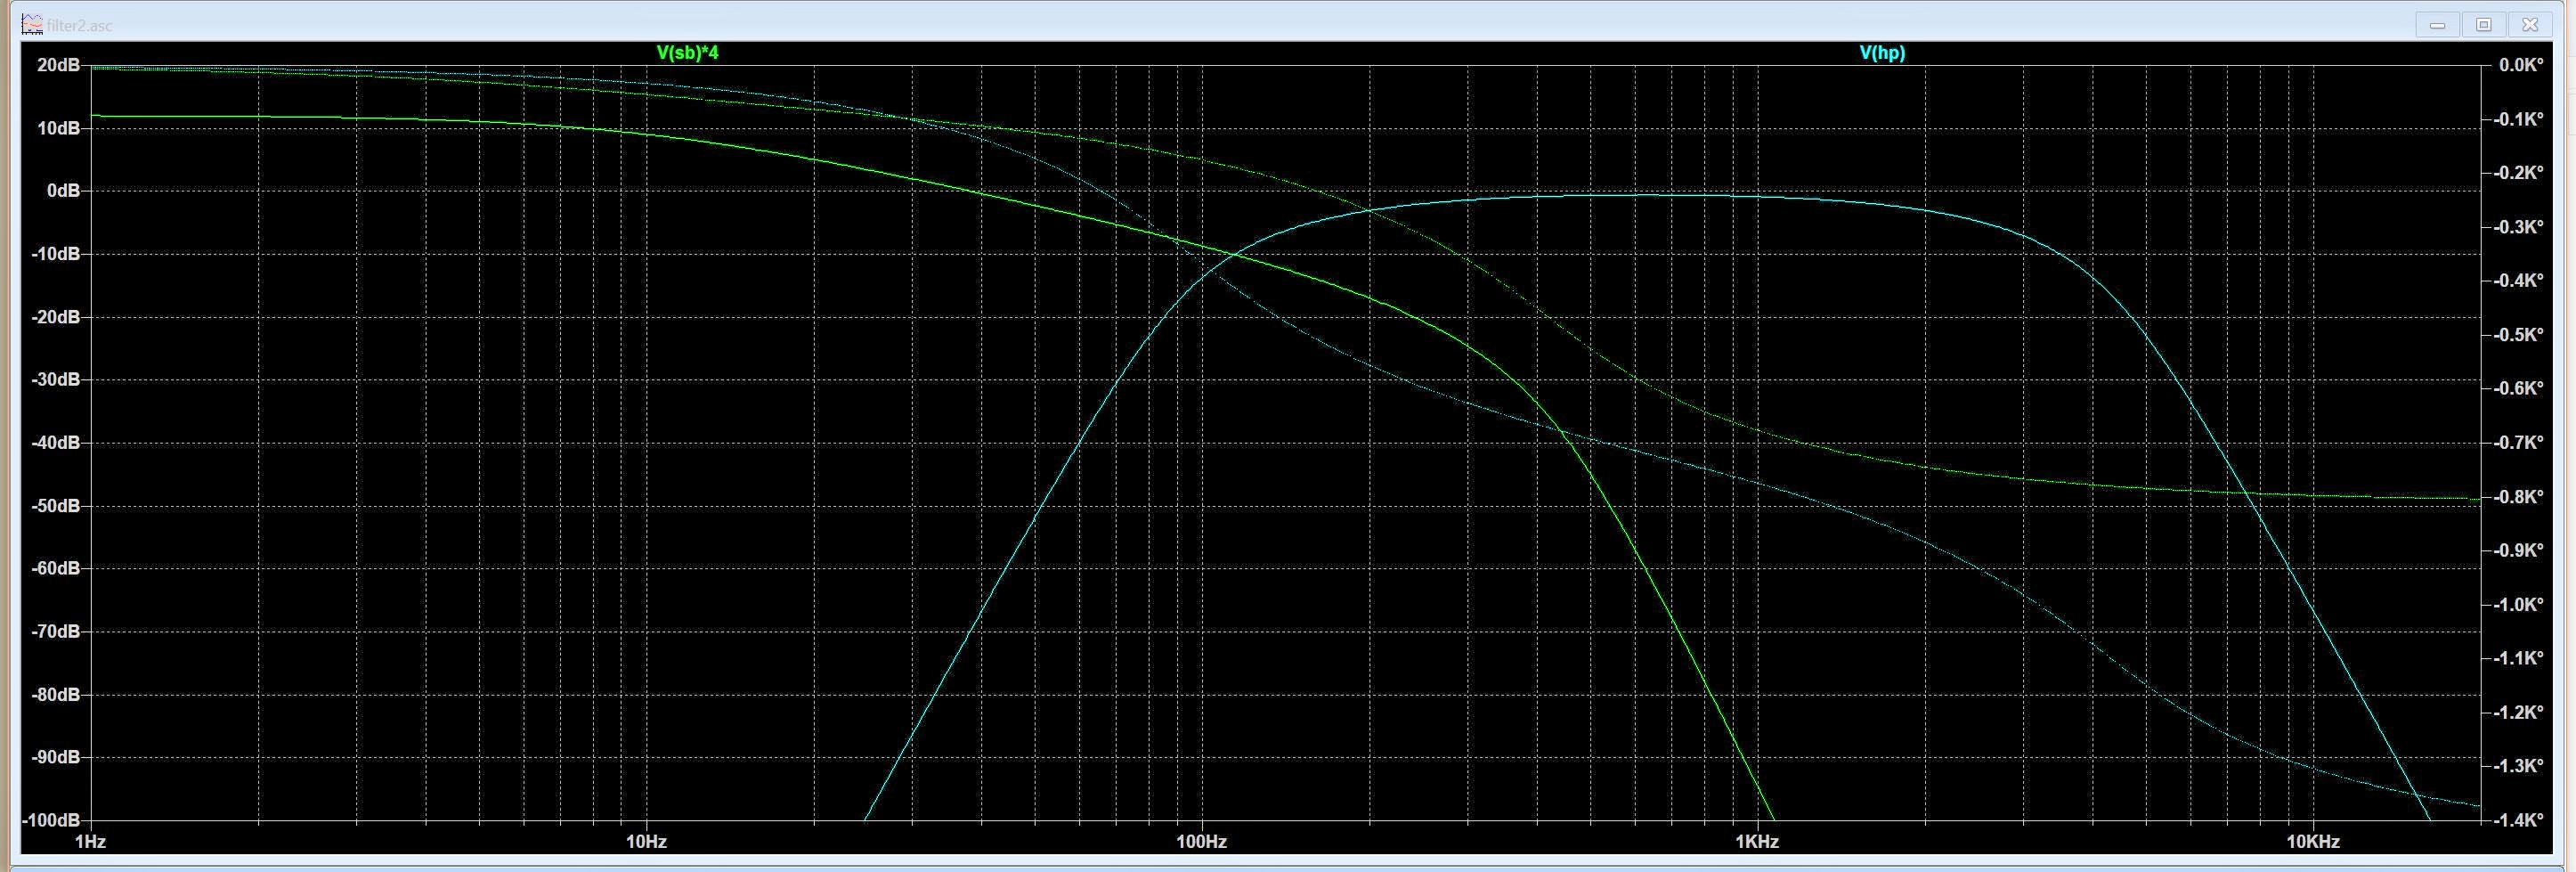Screen dimensions: 2576x872
Task: Click the filter2.asc window title text
Action: 80,26
